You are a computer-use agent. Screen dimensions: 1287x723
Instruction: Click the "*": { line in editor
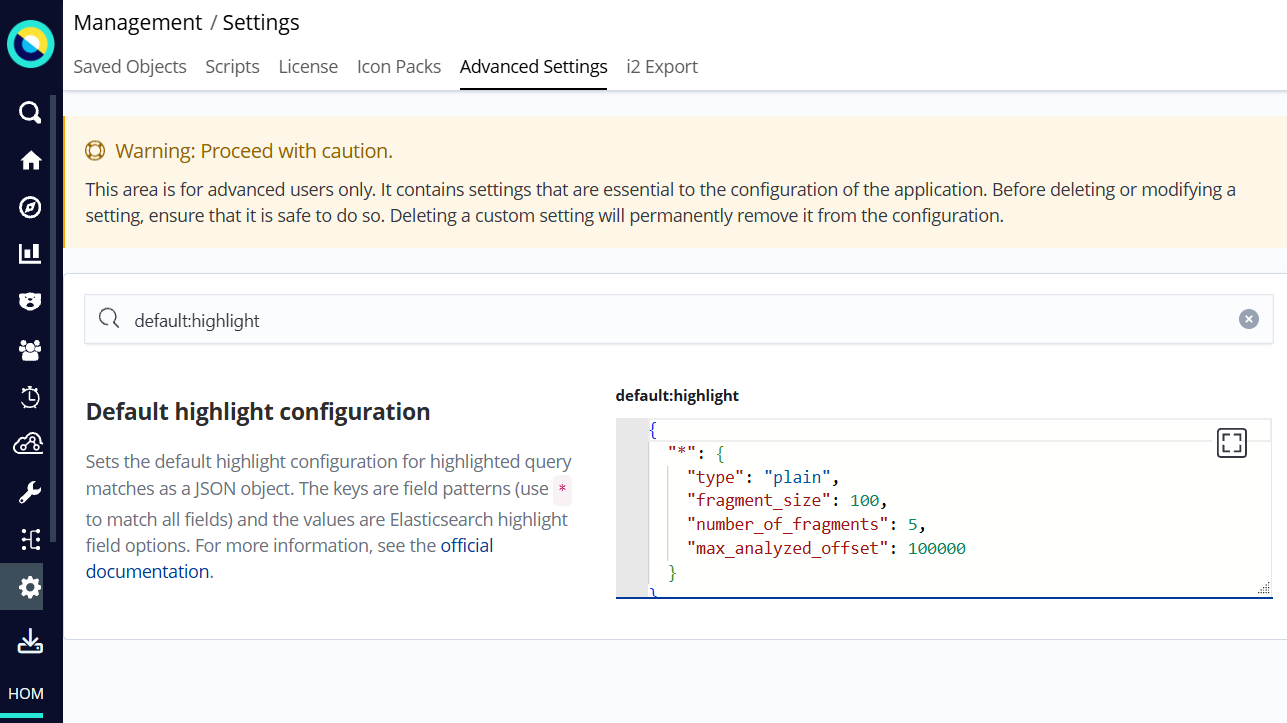(696, 453)
